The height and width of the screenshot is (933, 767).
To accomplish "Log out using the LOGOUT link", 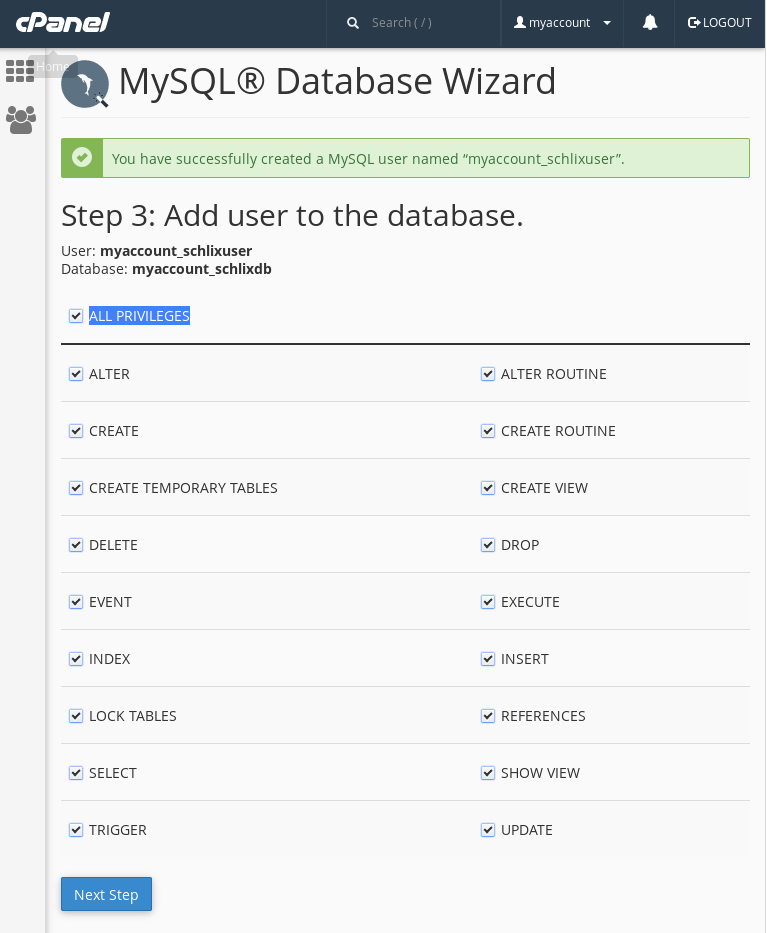I will (x=719, y=23).
